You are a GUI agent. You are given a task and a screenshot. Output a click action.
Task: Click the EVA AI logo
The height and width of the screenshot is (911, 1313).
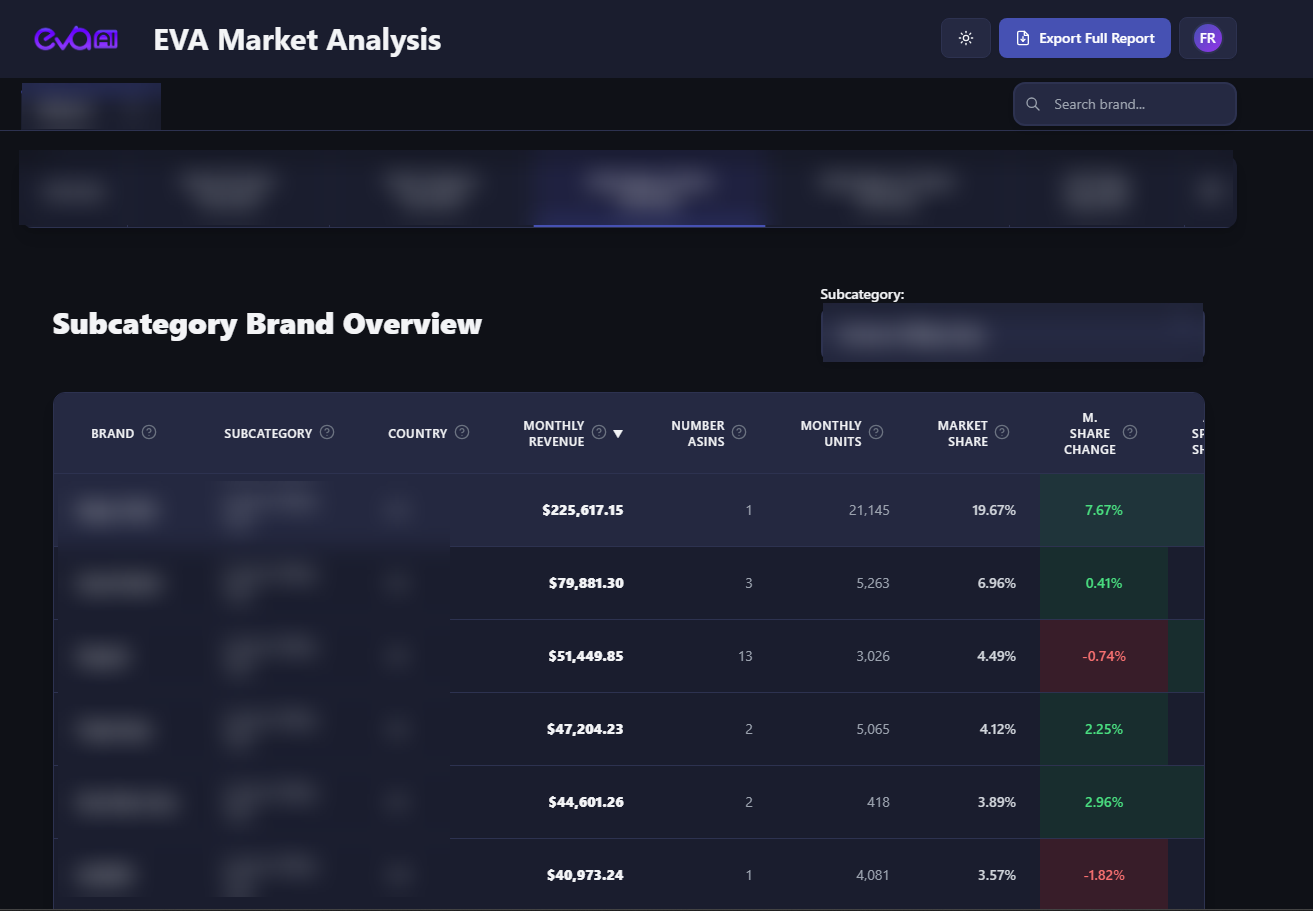pyautogui.click(x=77, y=39)
